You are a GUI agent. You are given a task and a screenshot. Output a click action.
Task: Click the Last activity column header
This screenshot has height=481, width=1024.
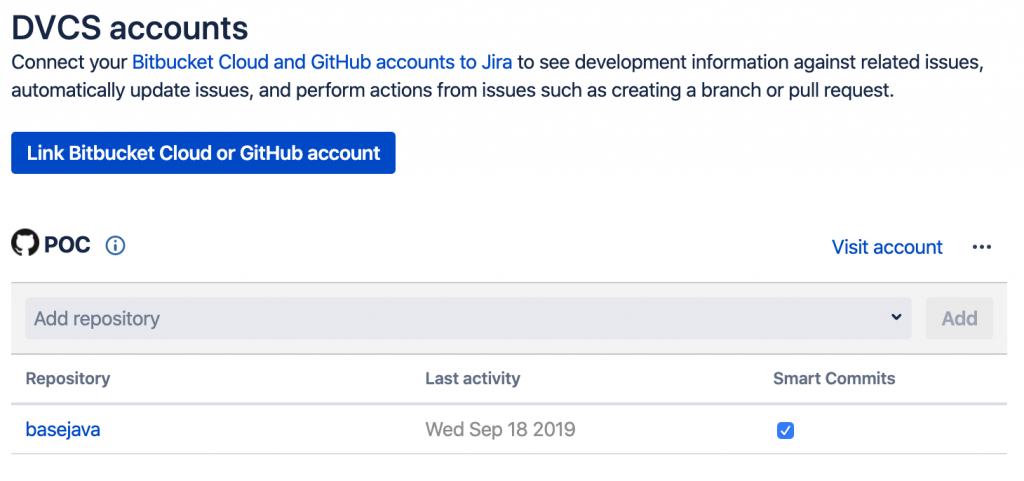pyautogui.click(x=472, y=378)
